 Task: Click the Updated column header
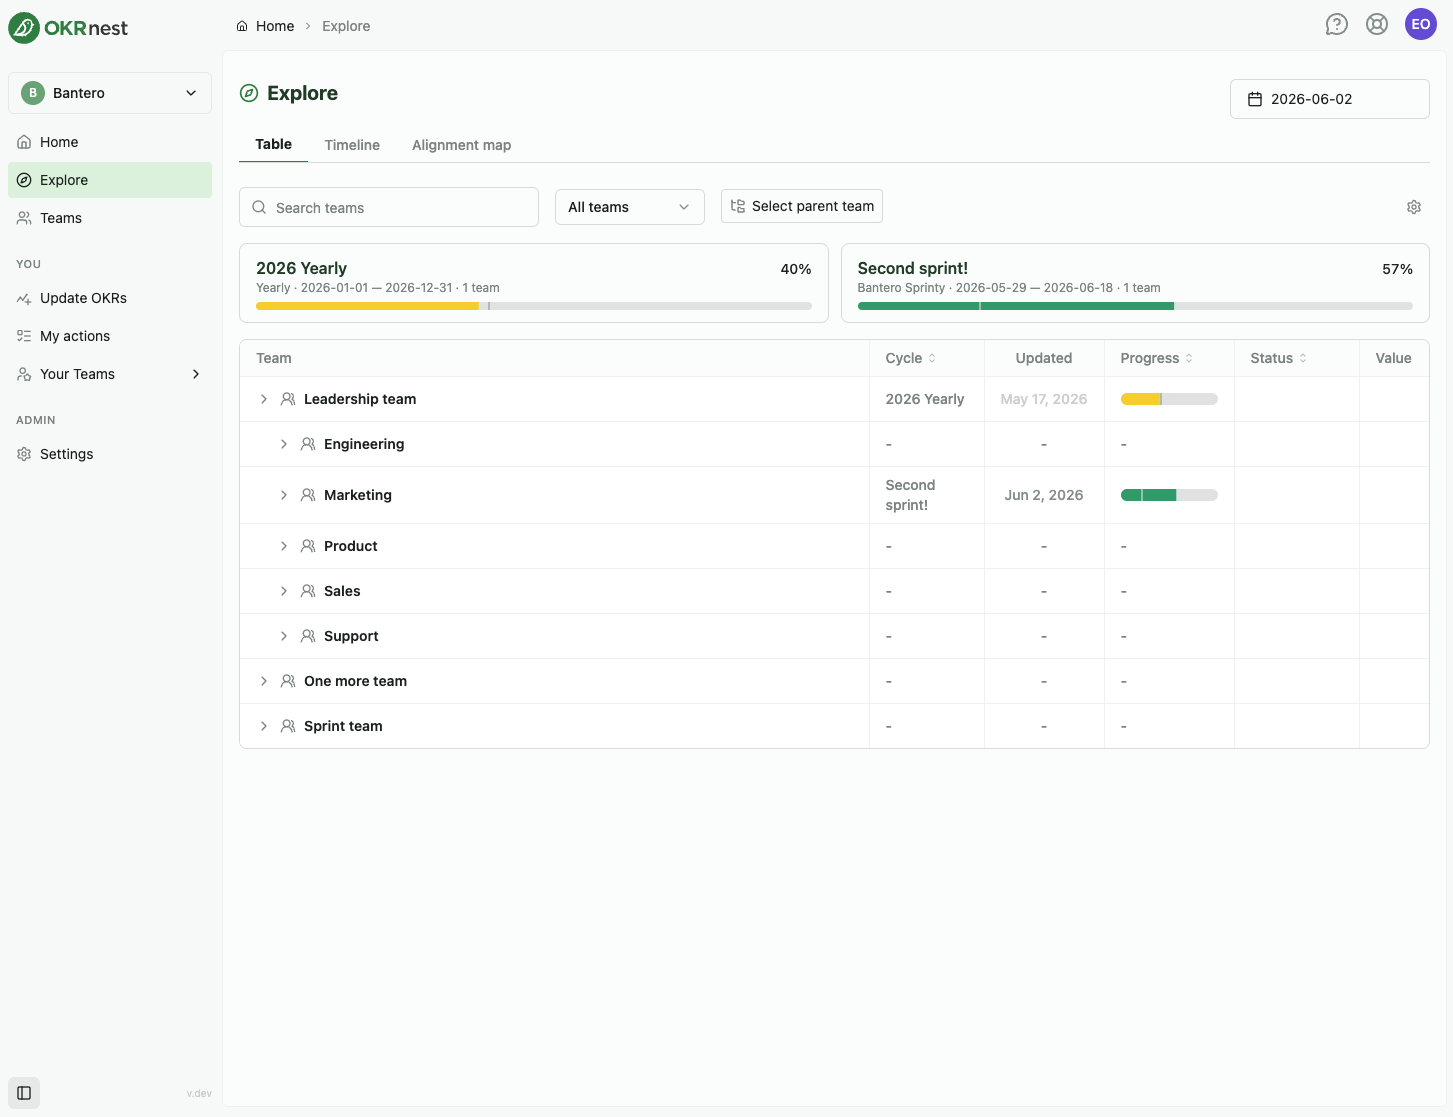click(1044, 358)
